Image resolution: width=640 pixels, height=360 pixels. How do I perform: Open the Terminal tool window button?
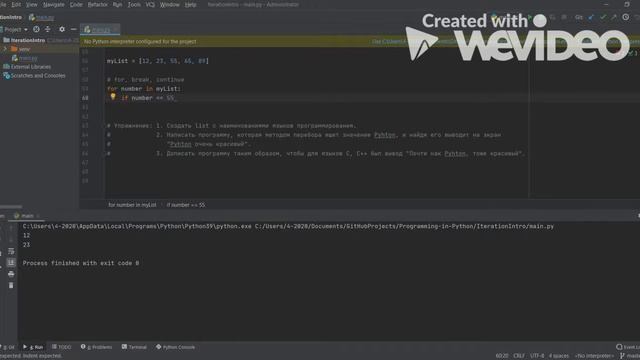134,347
